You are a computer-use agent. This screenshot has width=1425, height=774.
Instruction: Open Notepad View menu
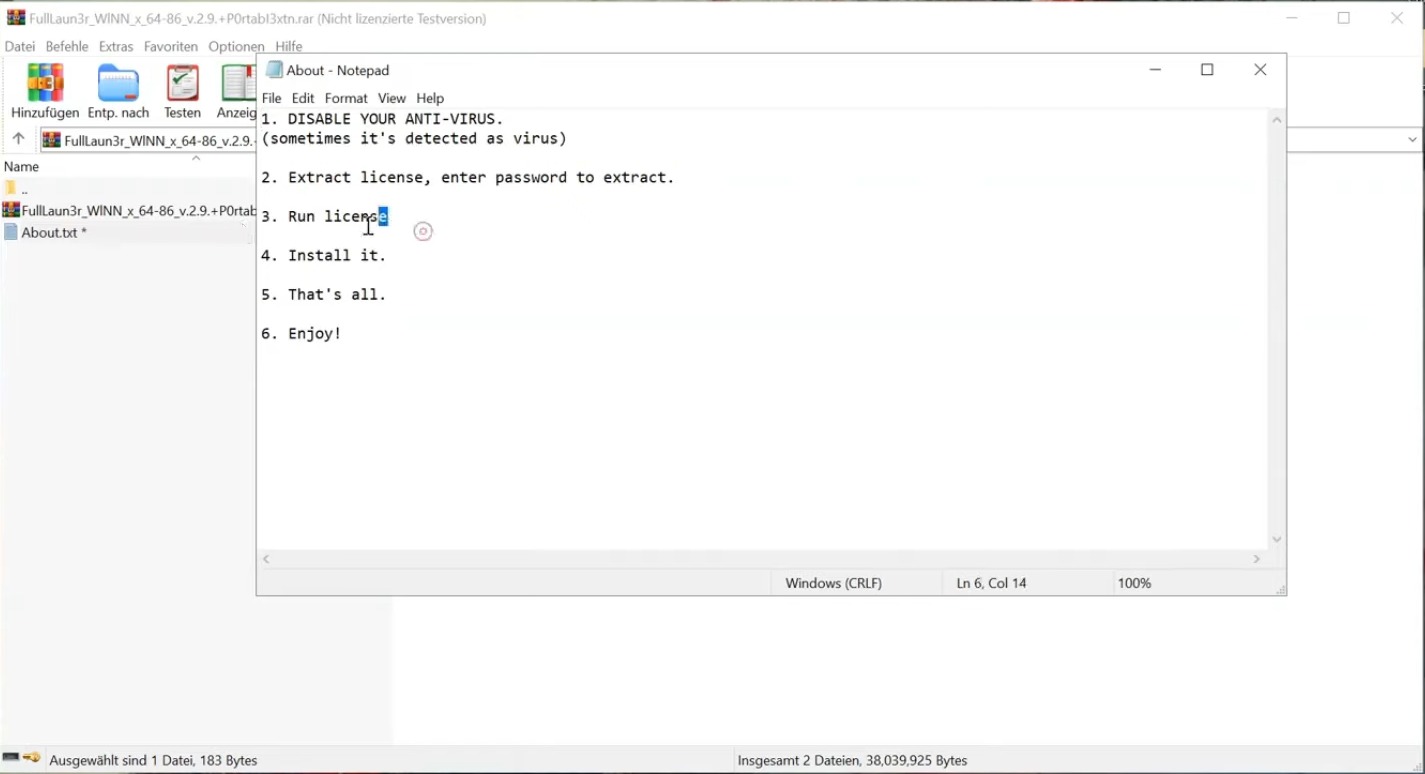392,98
